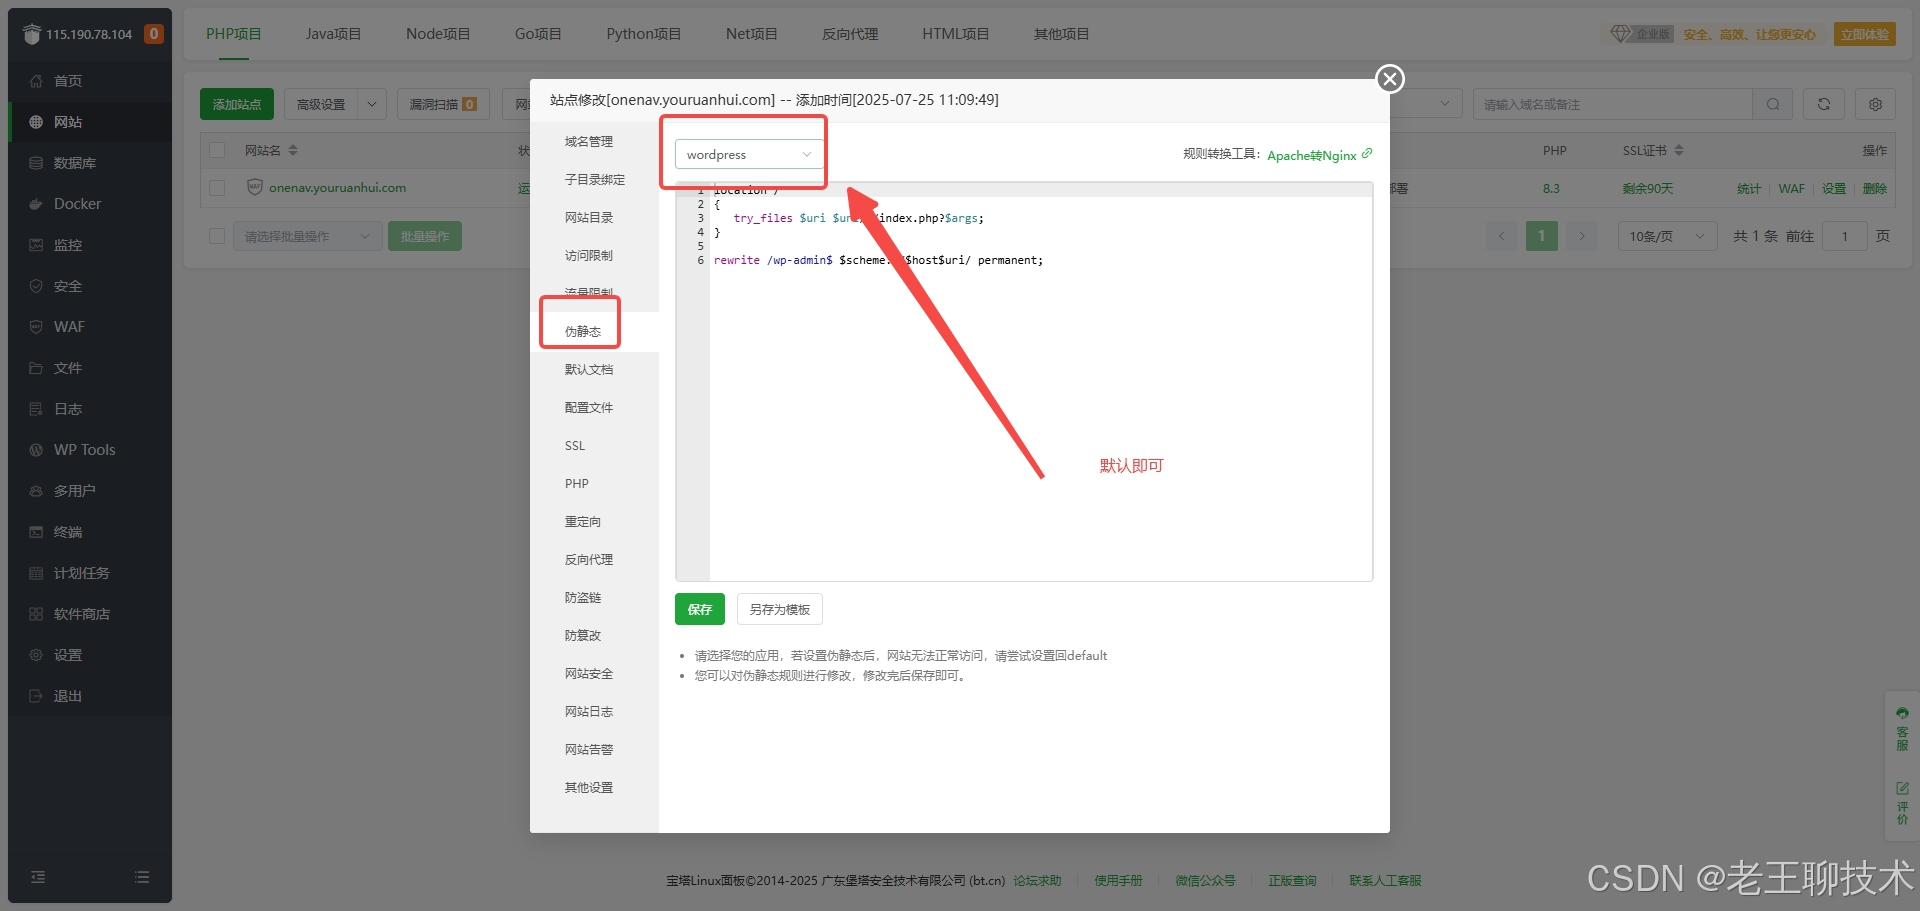Screen dimensions: 1920x911
Task: Select 子目录绑定 in the dialog menu
Action: tap(594, 180)
